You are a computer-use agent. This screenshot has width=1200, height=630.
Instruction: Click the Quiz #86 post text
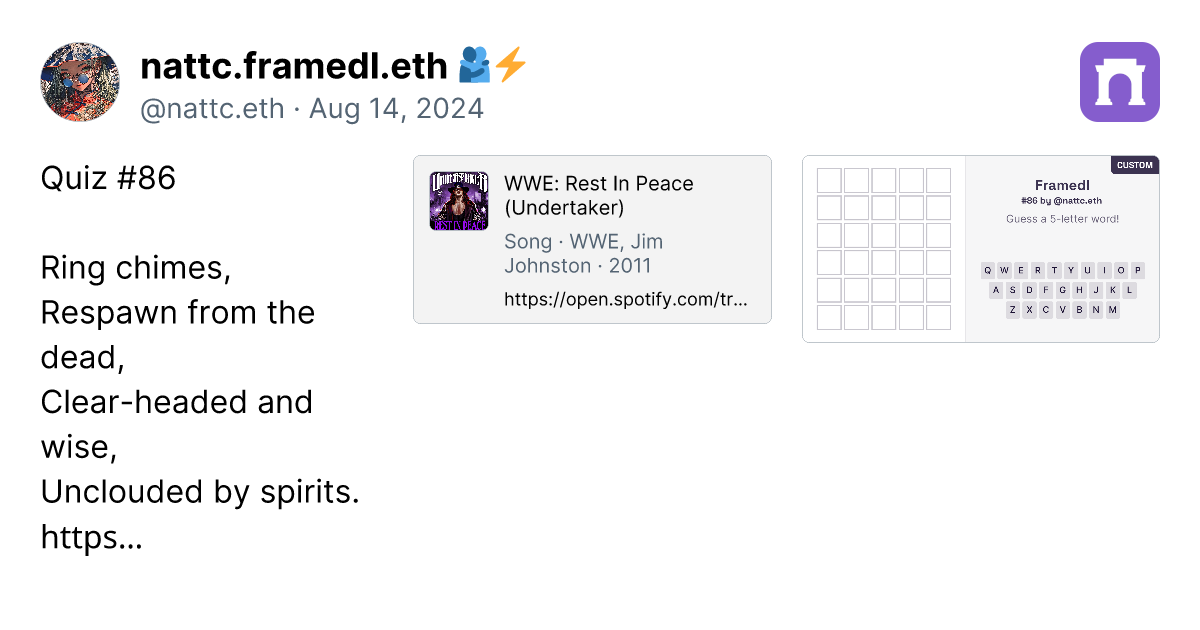[x=108, y=178]
